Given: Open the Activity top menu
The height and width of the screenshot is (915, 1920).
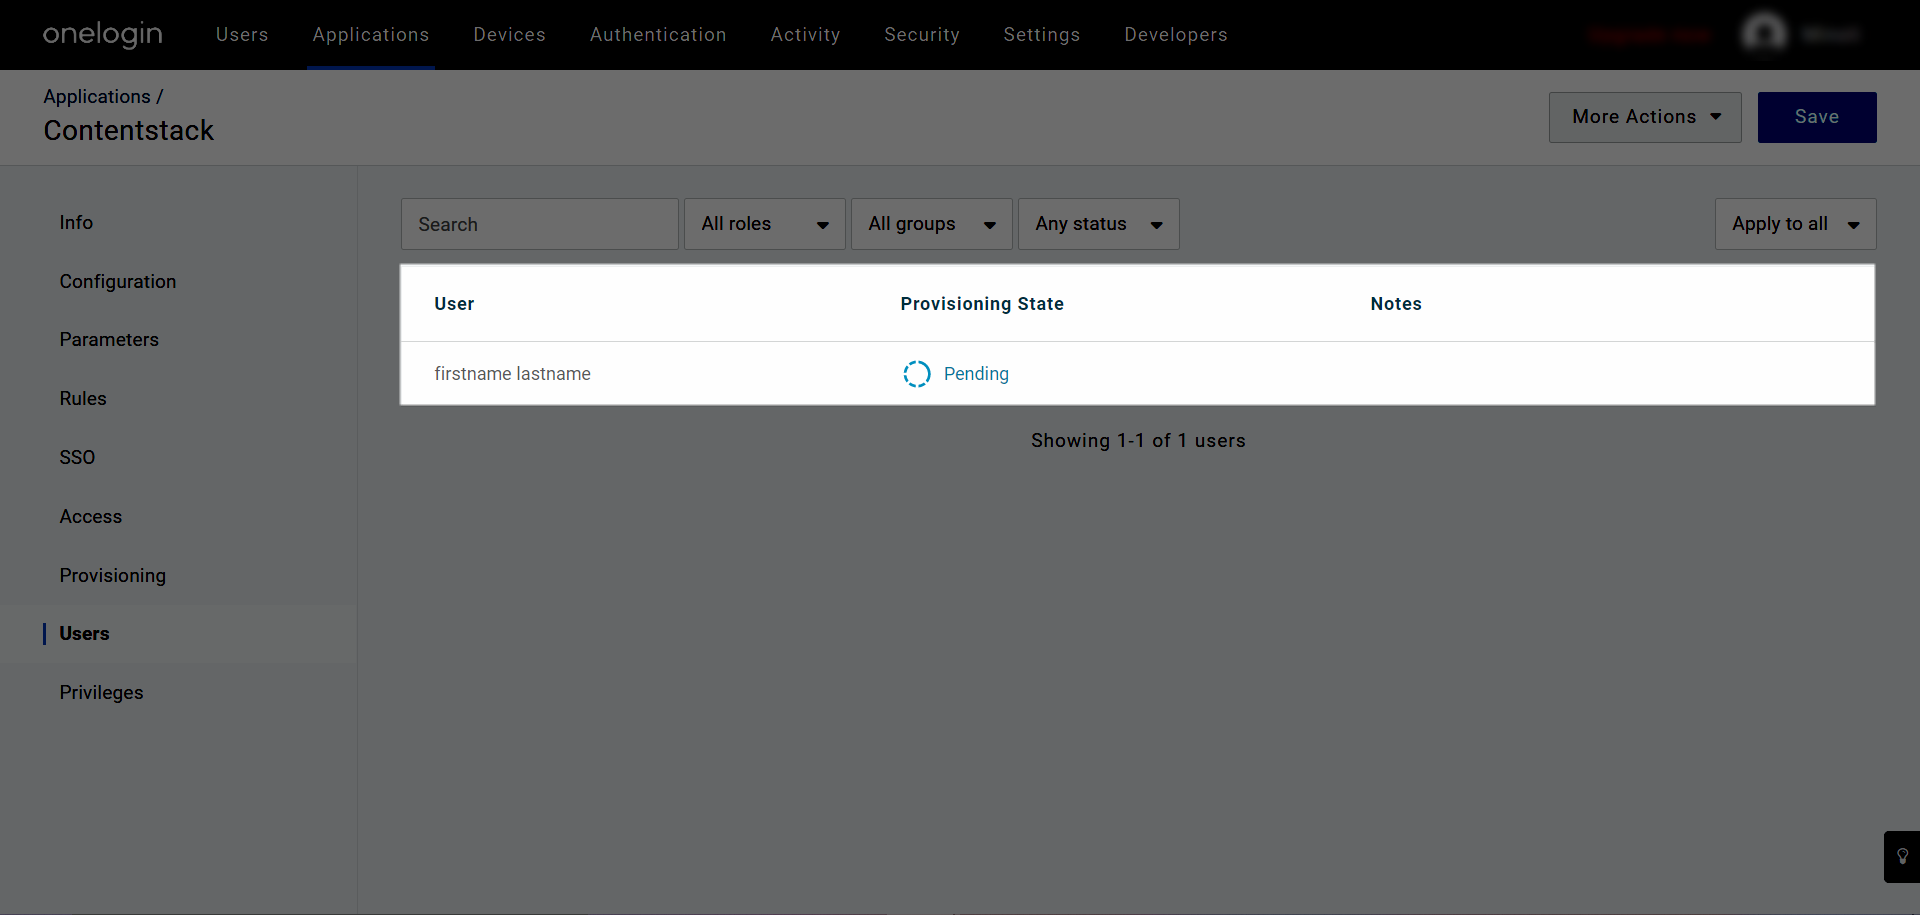Looking at the screenshot, I should pyautogui.click(x=805, y=35).
